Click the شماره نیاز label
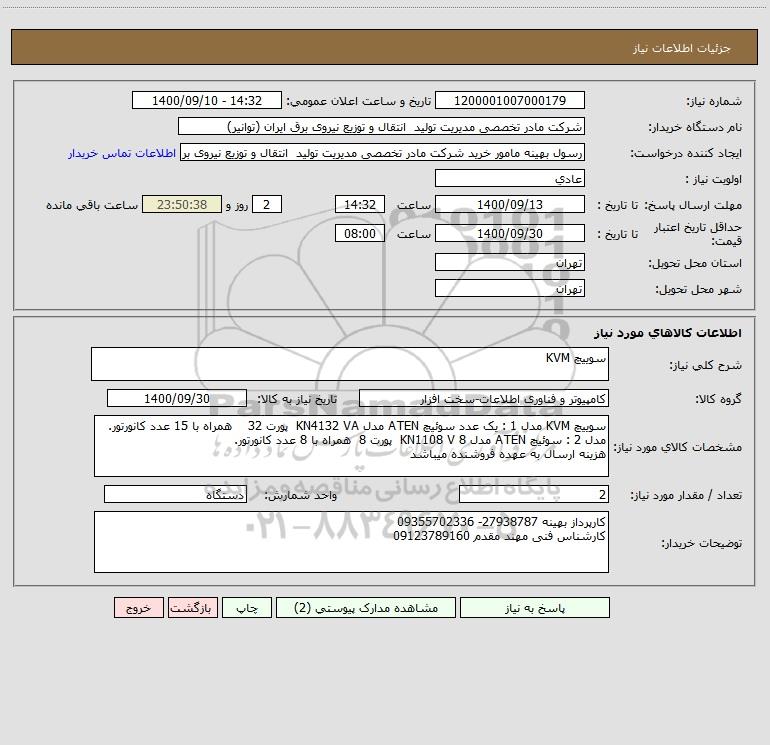This screenshot has height=745, width=770. coord(714,102)
